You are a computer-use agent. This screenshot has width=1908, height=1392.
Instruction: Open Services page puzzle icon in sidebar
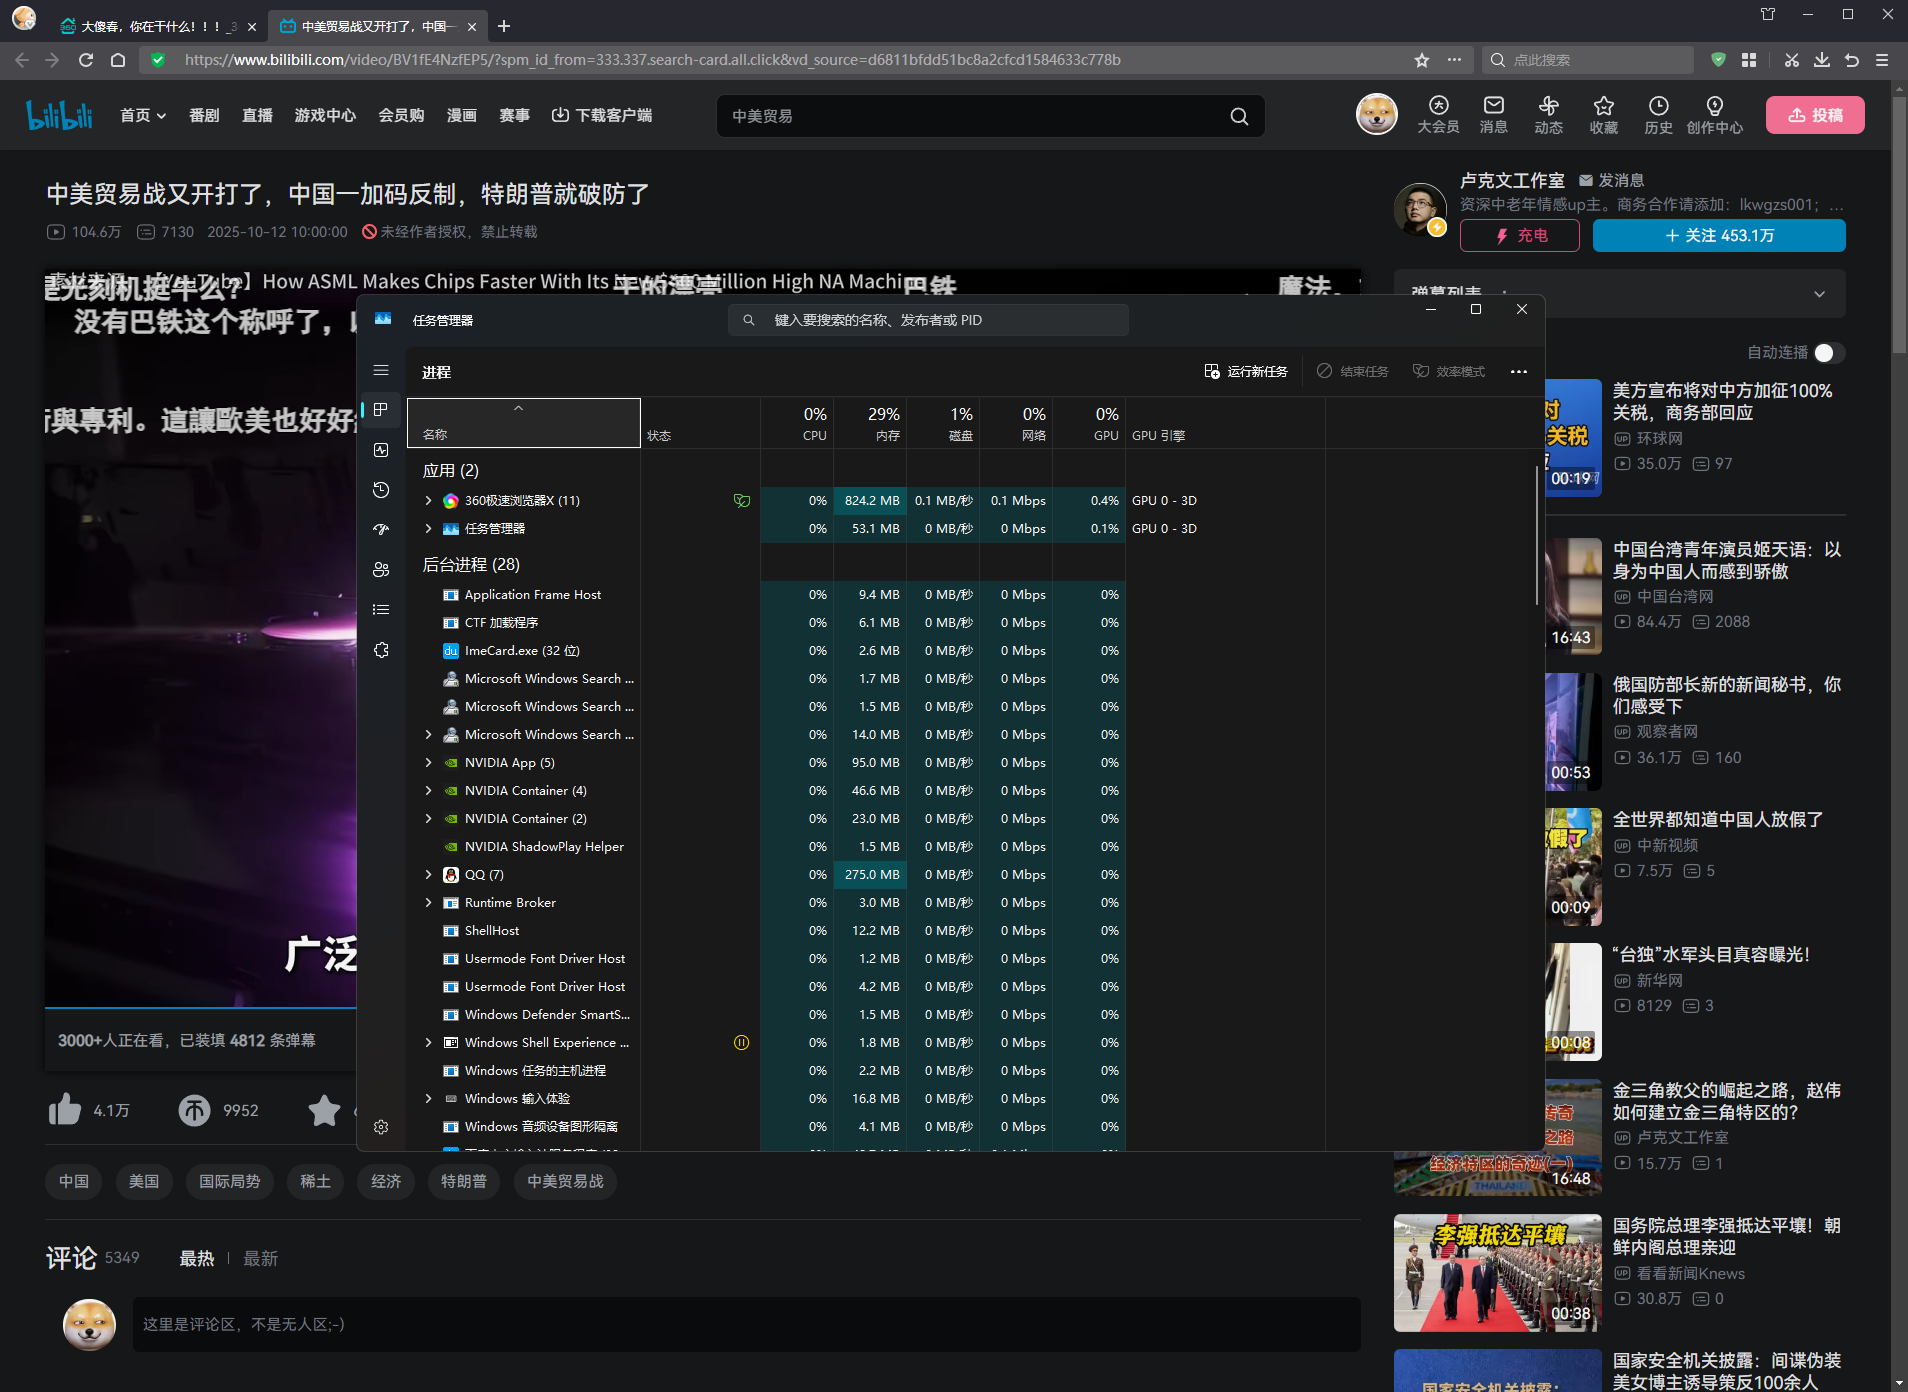tap(381, 650)
